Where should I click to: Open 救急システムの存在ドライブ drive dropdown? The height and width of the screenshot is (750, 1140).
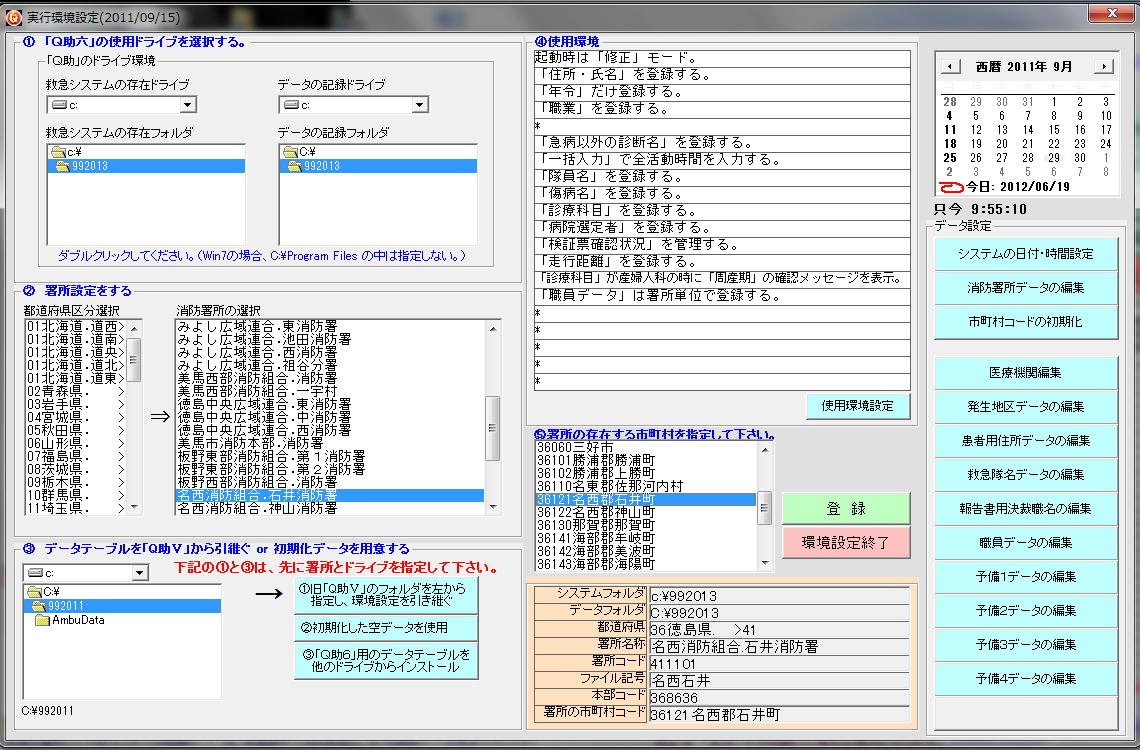pos(186,105)
